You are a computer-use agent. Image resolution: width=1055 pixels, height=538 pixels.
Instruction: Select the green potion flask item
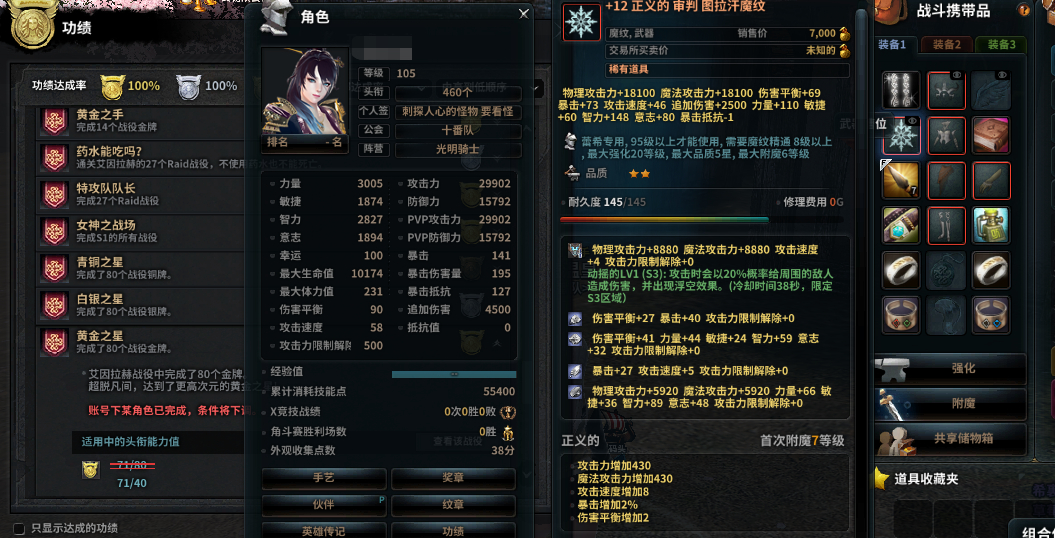tap(991, 225)
